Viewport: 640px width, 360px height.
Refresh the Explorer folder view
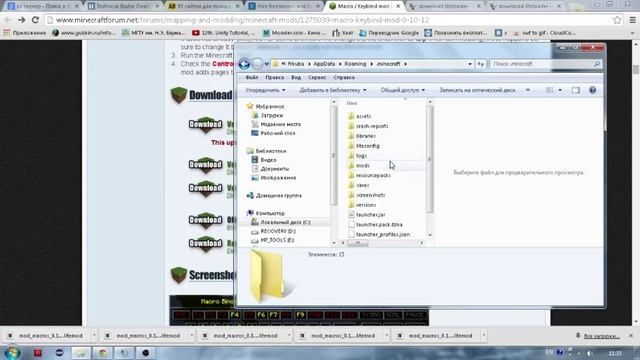click(480, 64)
